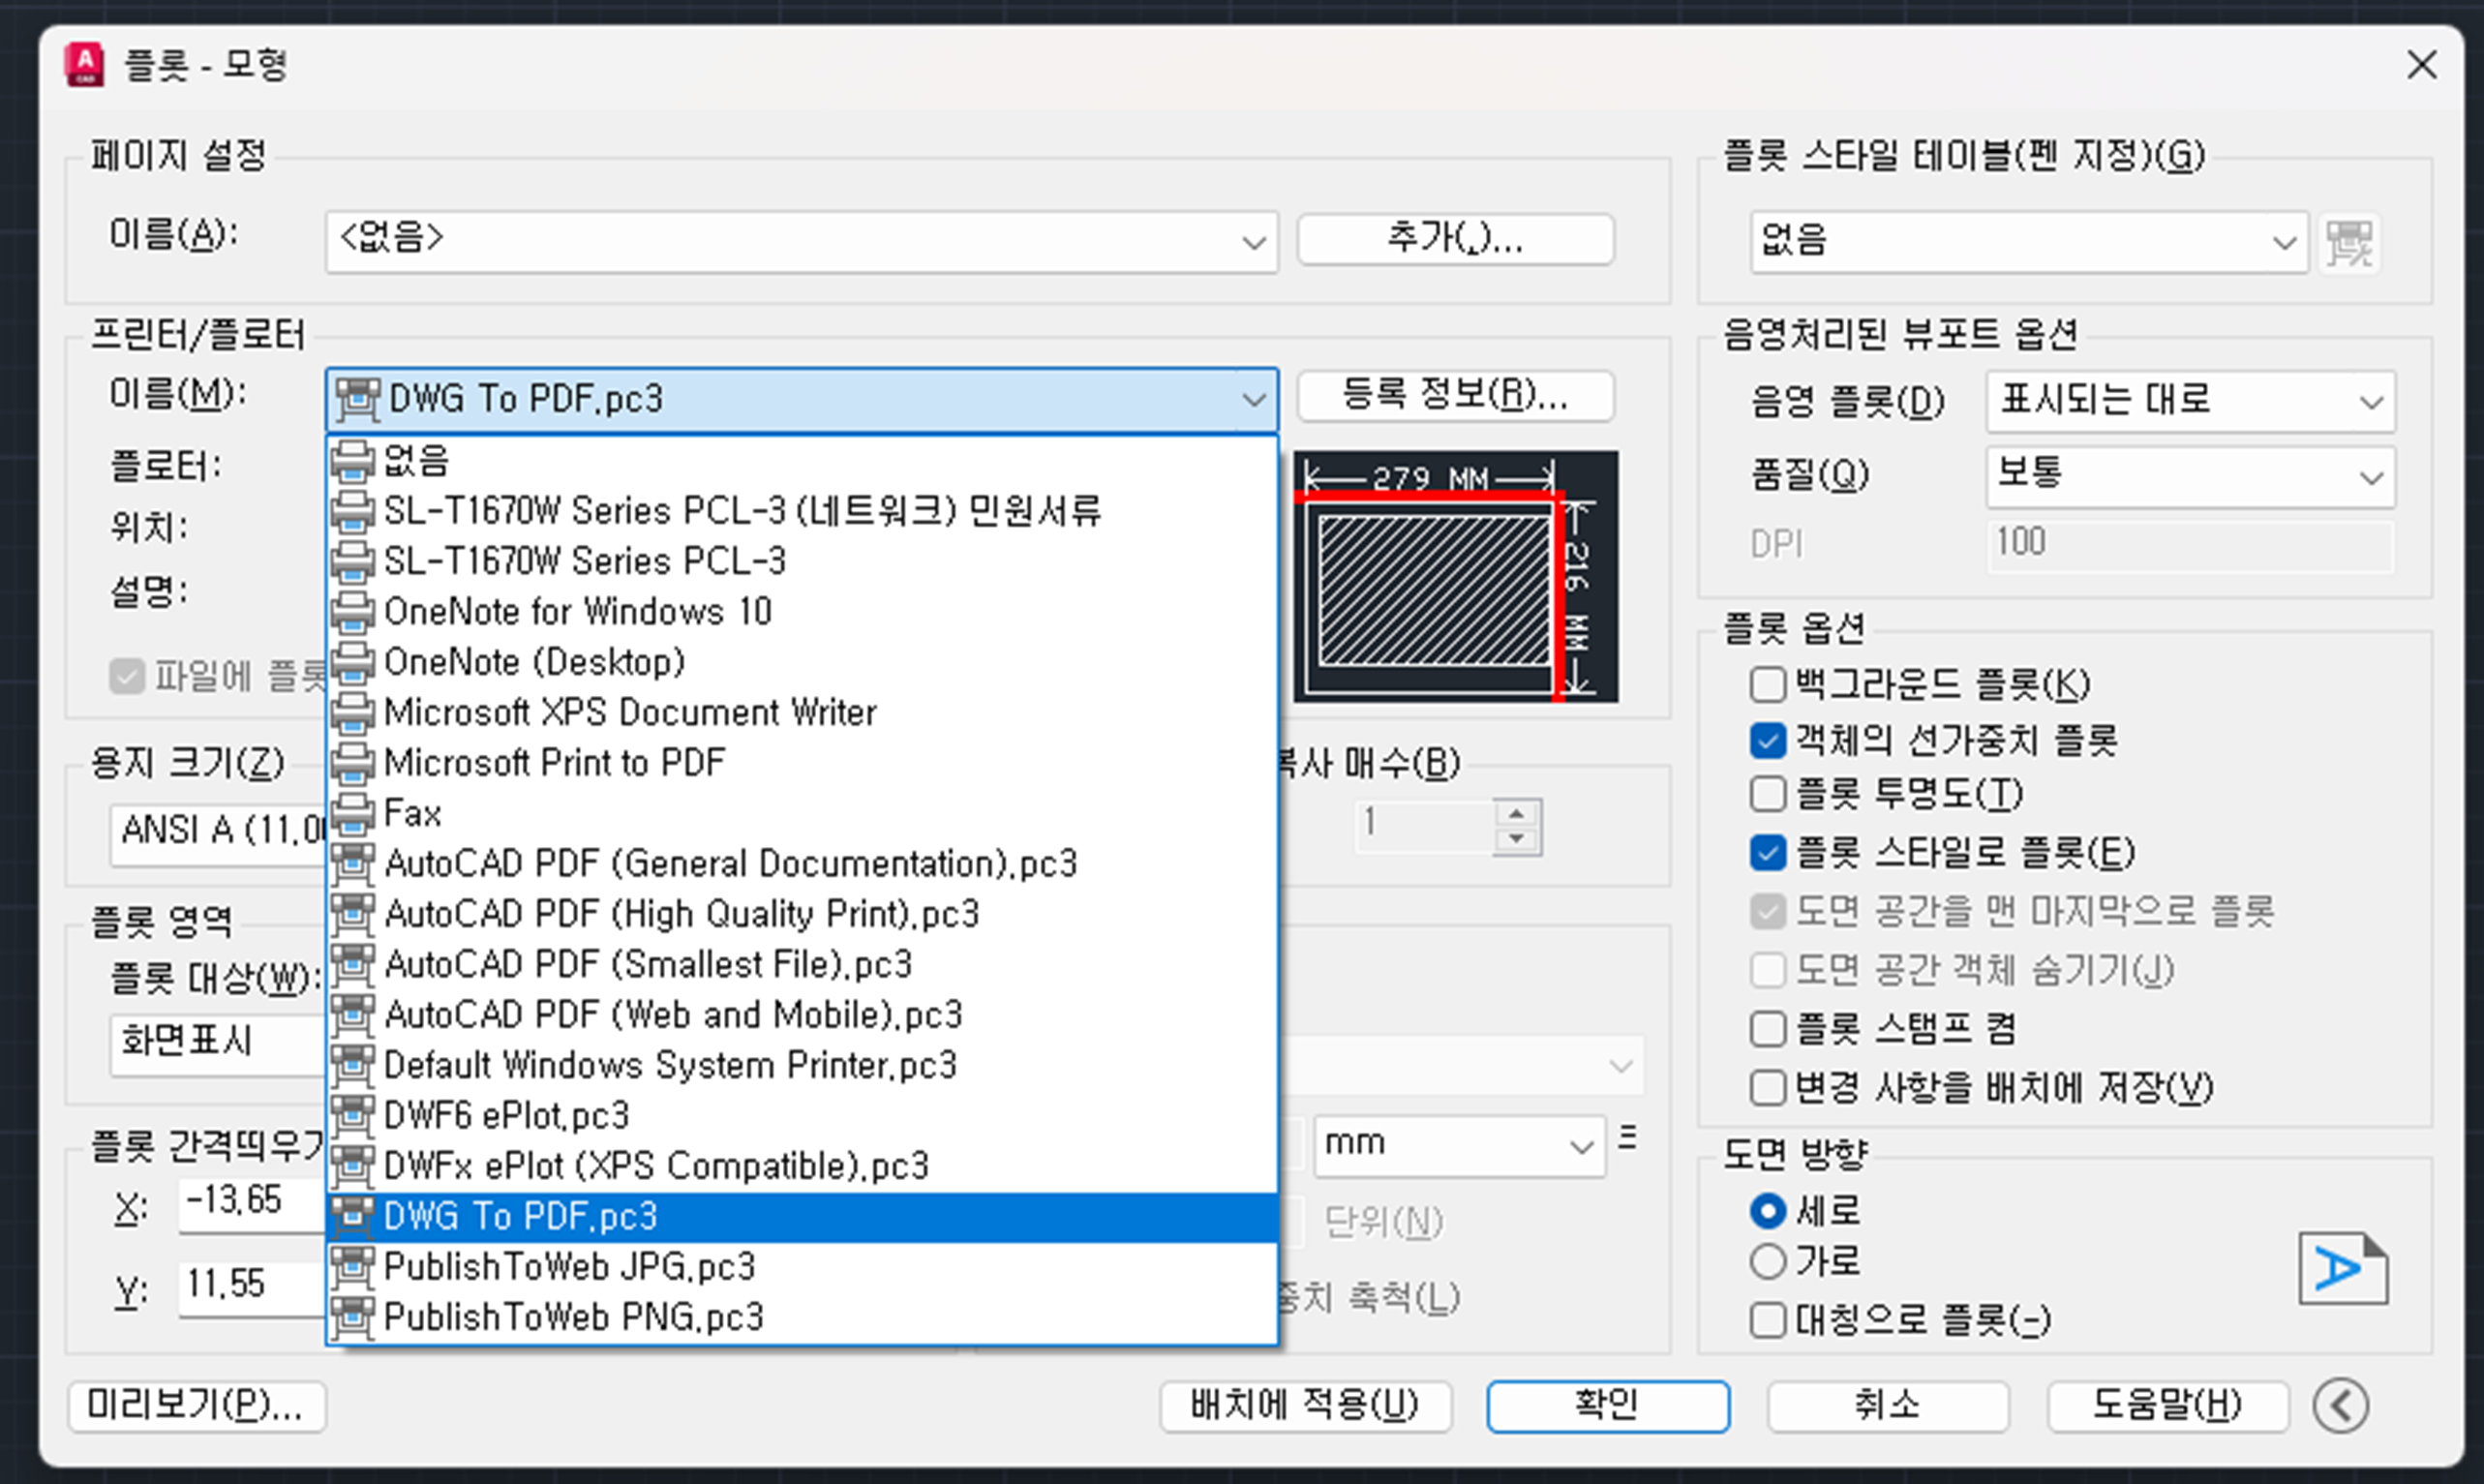Select the 가로 orientation radio button
This screenshot has height=1484, width=2484.
(x=1767, y=1261)
